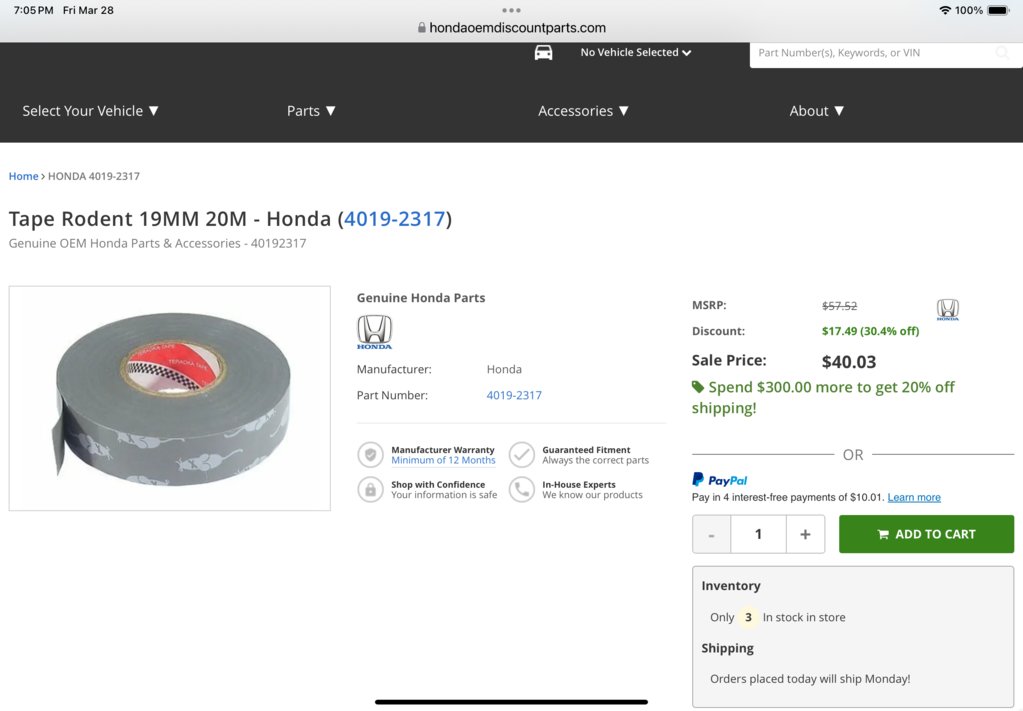Viewport: 1023px width, 711px height.
Task: Click the Shop with Confidence lock icon
Action: [x=370, y=489]
